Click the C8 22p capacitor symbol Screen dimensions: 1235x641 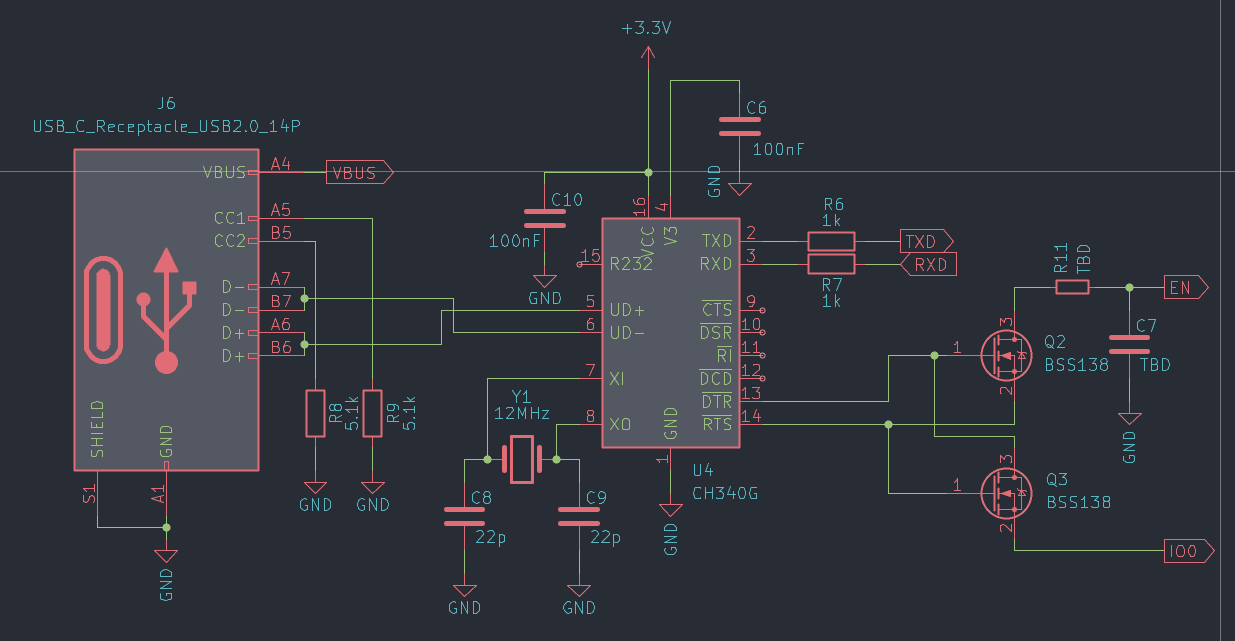click(464, 516)
